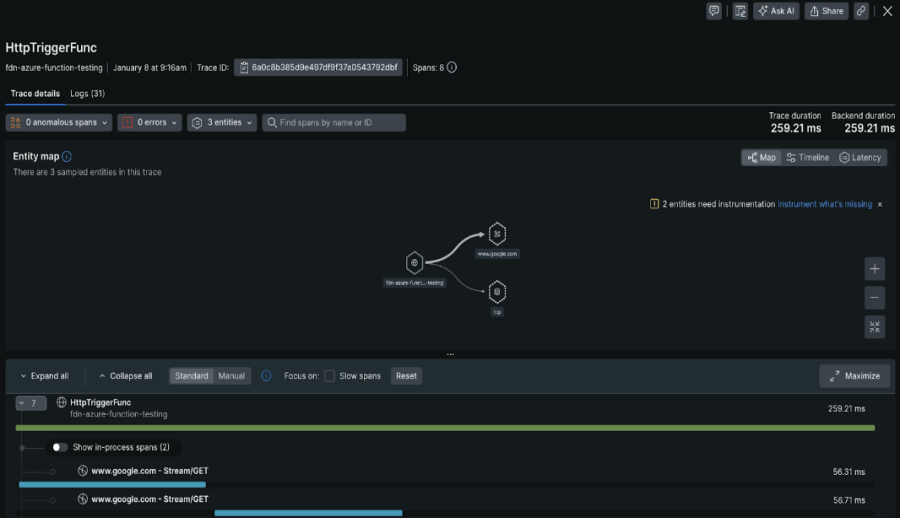Viewport: 900px width, 518px height.
Task: Click Collapse all spans
Action: (x=126, y=376)
